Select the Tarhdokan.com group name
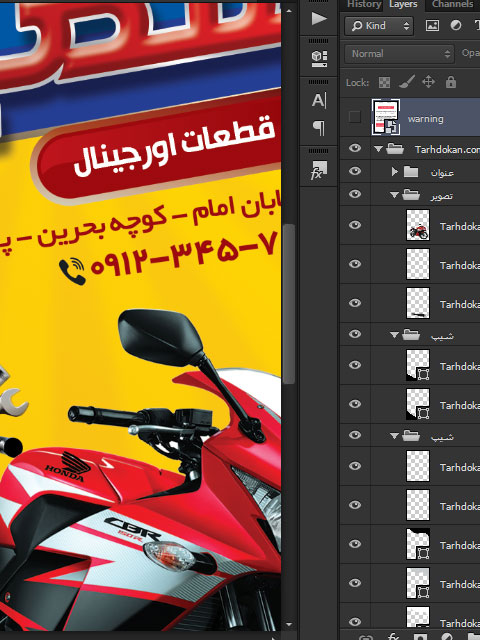Viewport: 480px width, 640px height. pos(447,150)
